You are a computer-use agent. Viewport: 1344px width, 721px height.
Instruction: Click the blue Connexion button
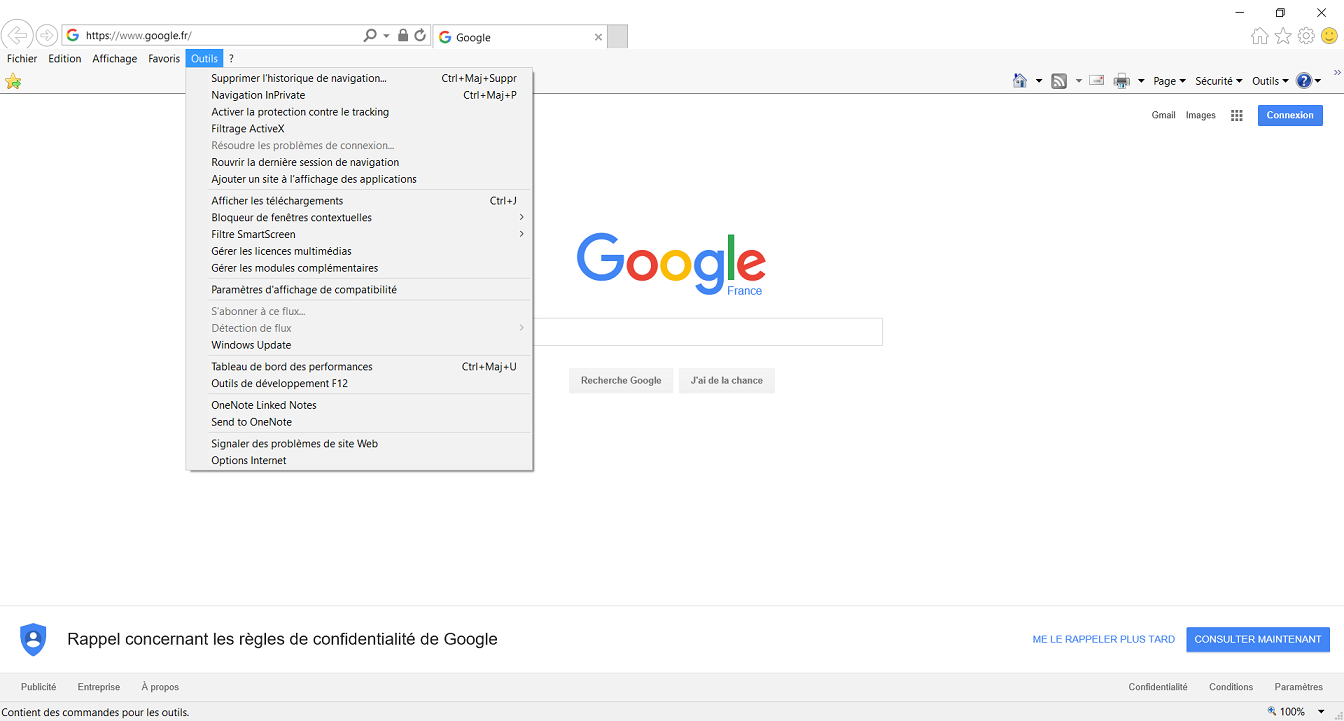click(1289, 115)
